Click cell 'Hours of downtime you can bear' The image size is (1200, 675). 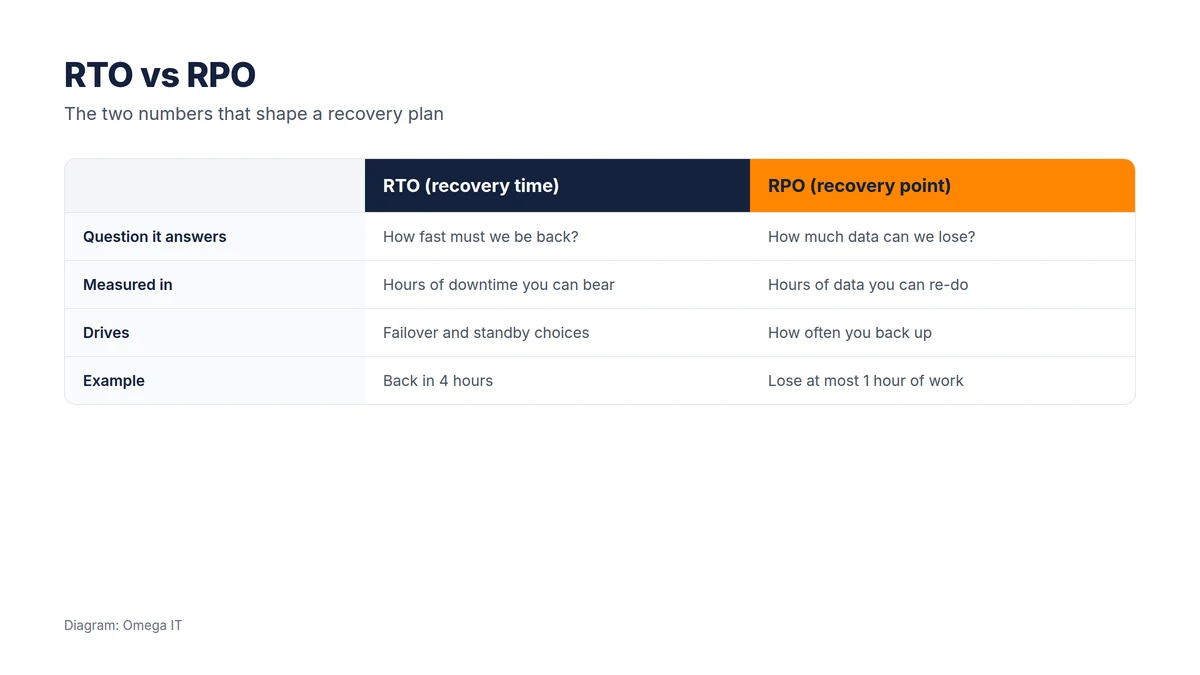[557, 285]
